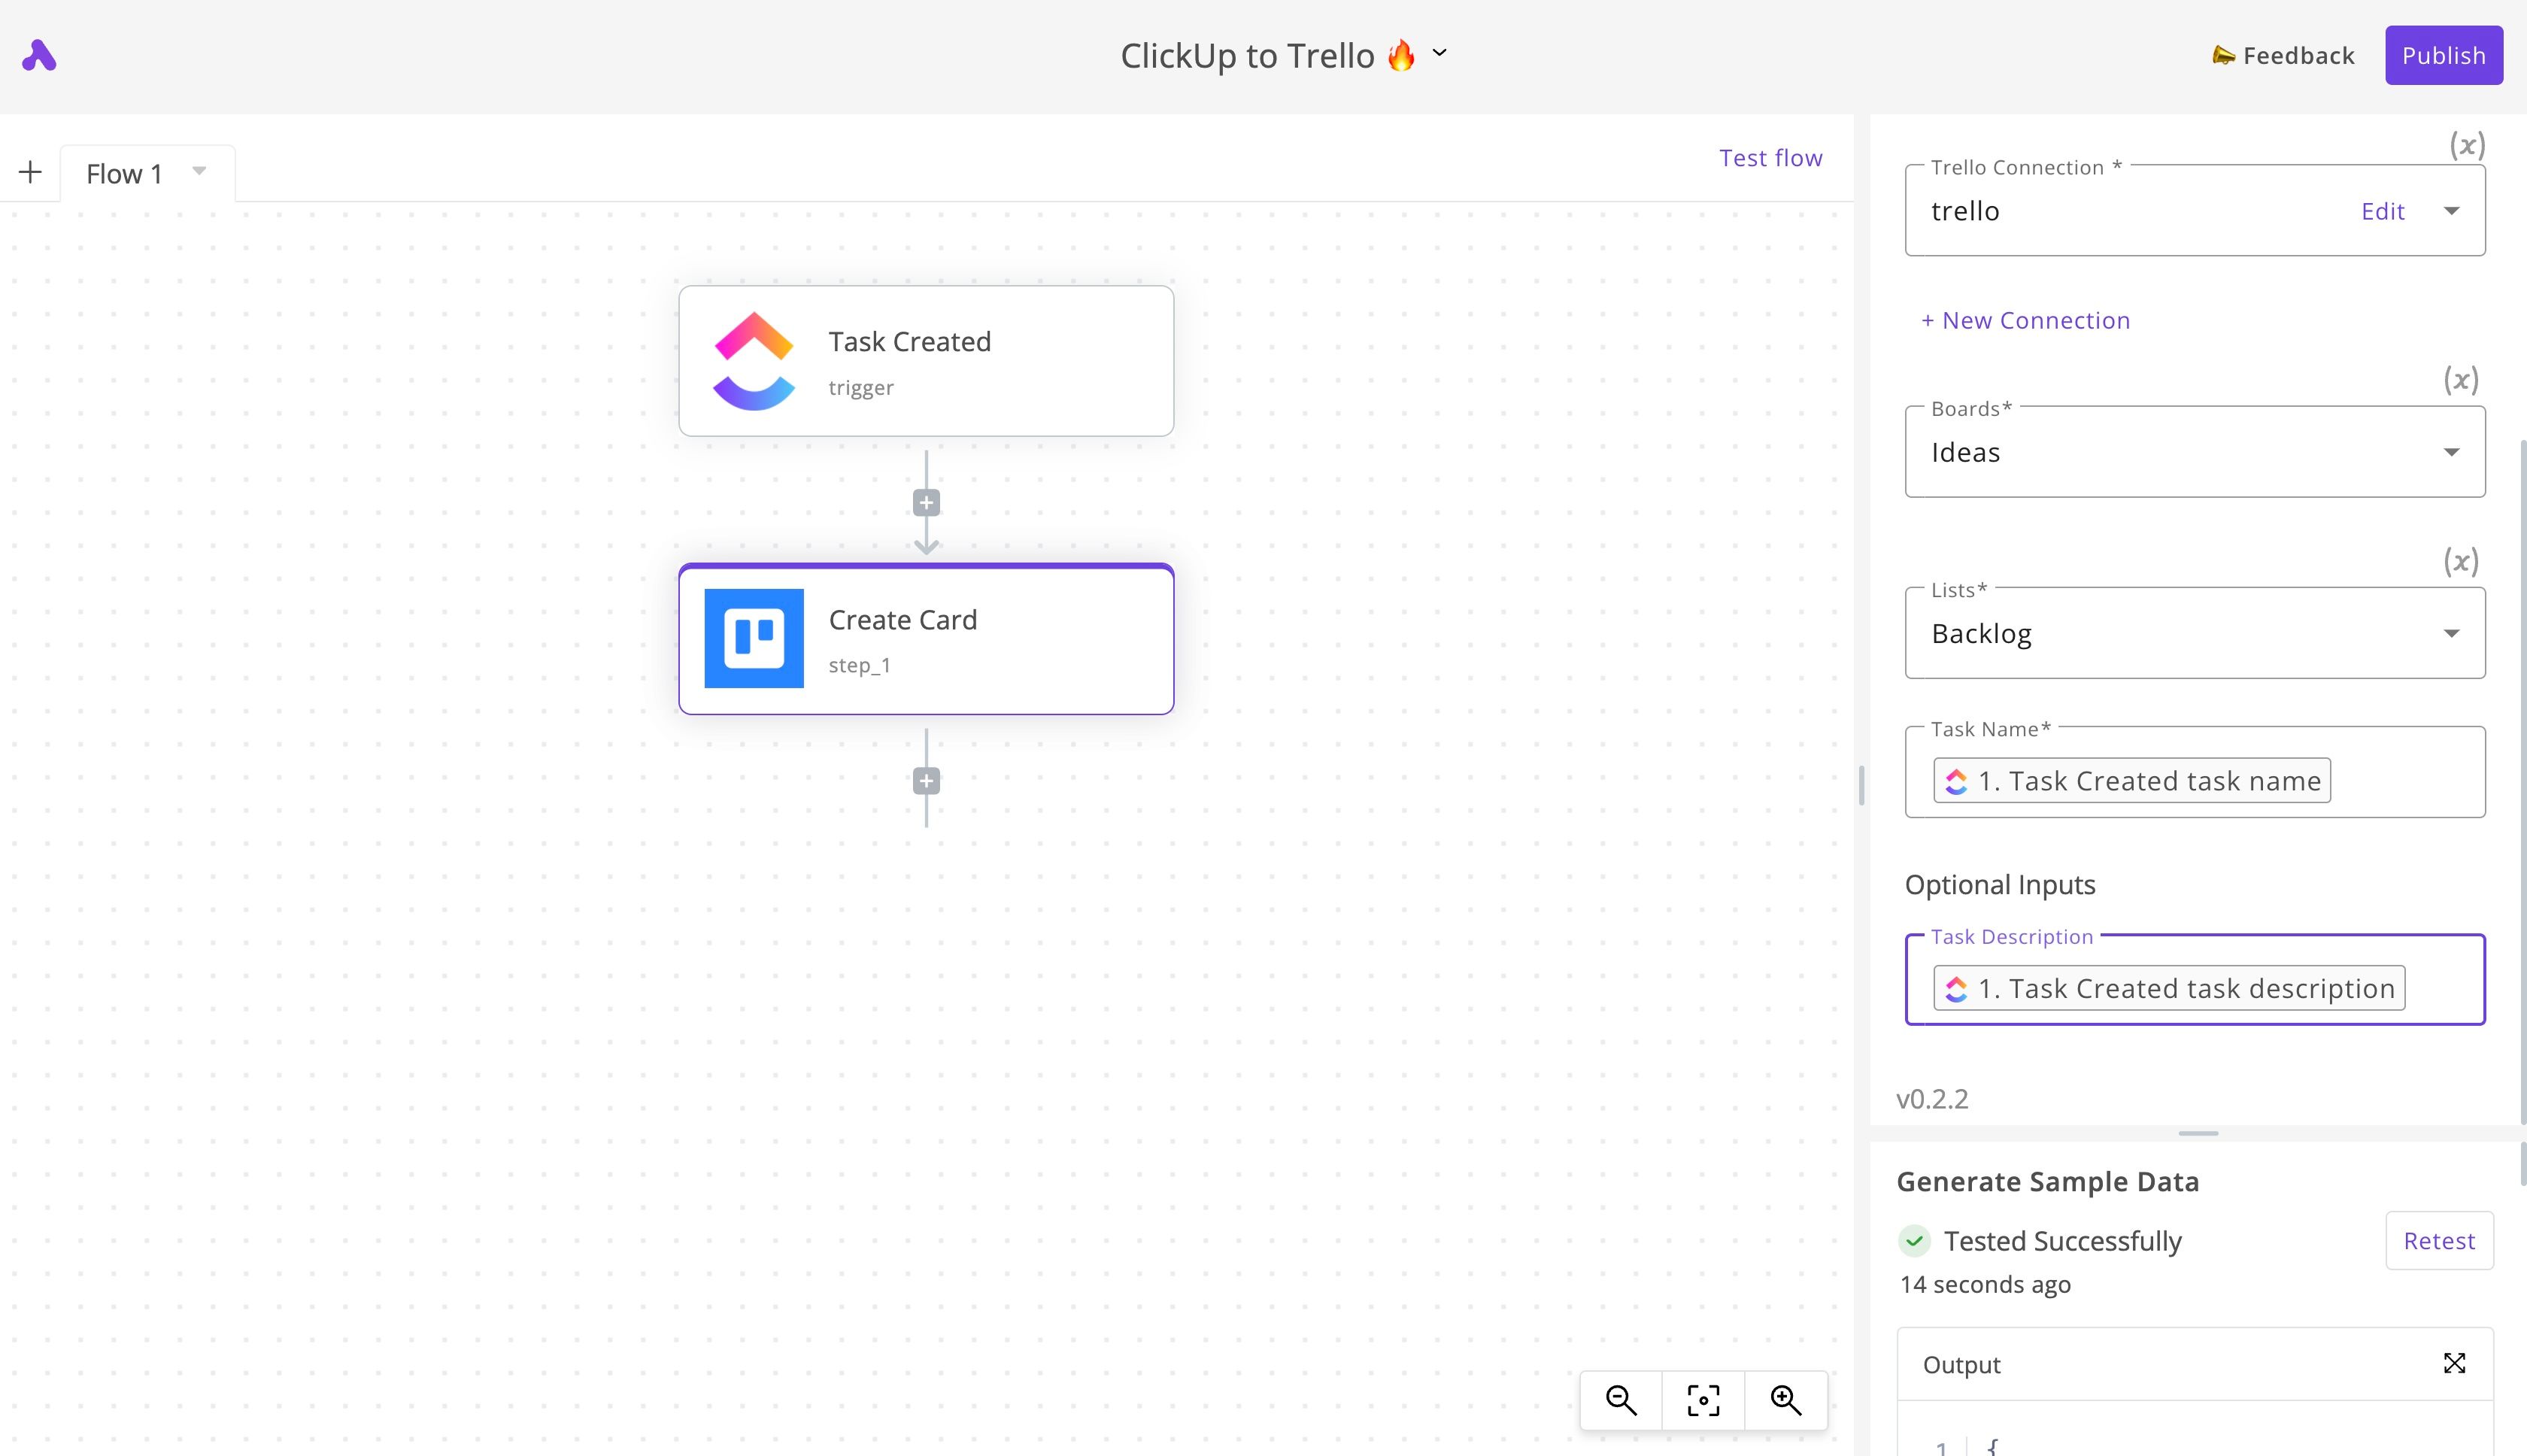Publish the flow
Viewport: 2527px width, 1456px height.
pos(2443,56)
